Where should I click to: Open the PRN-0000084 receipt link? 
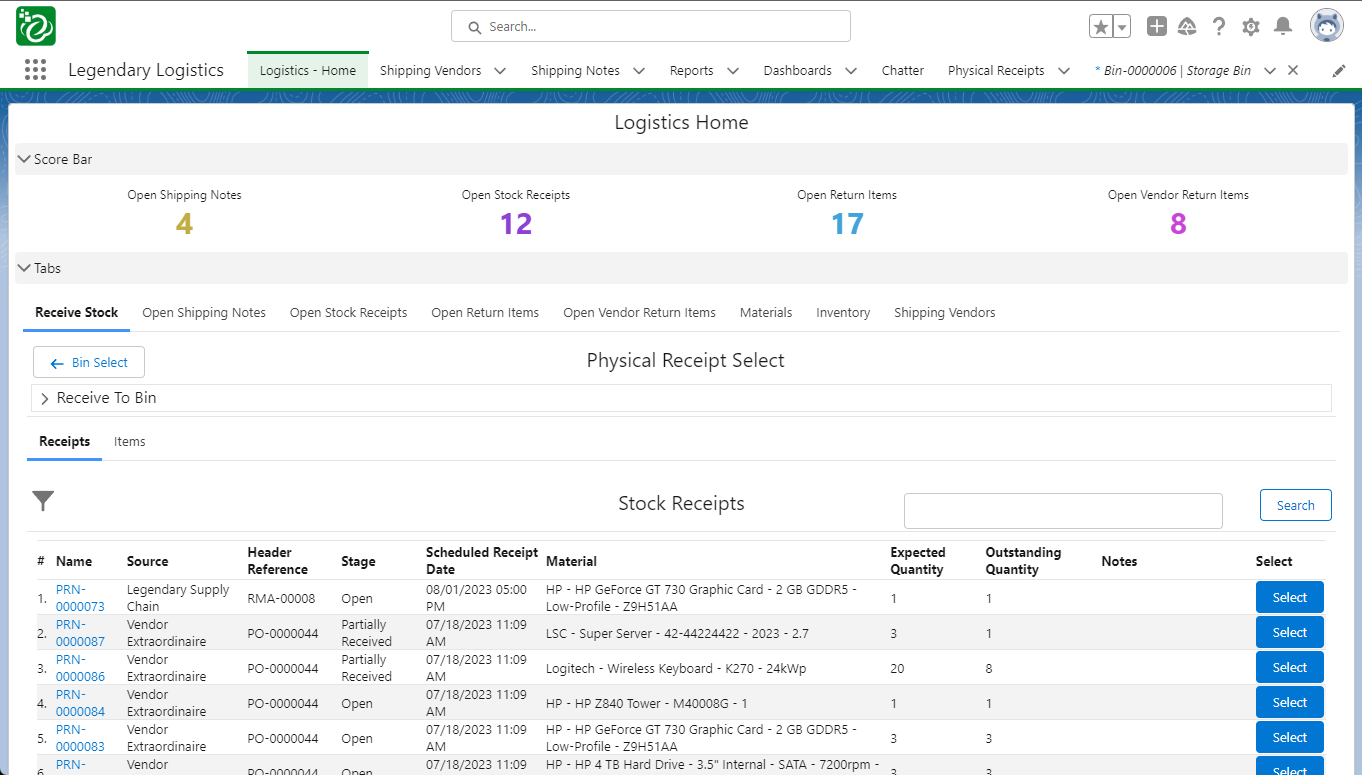point(80,703)
